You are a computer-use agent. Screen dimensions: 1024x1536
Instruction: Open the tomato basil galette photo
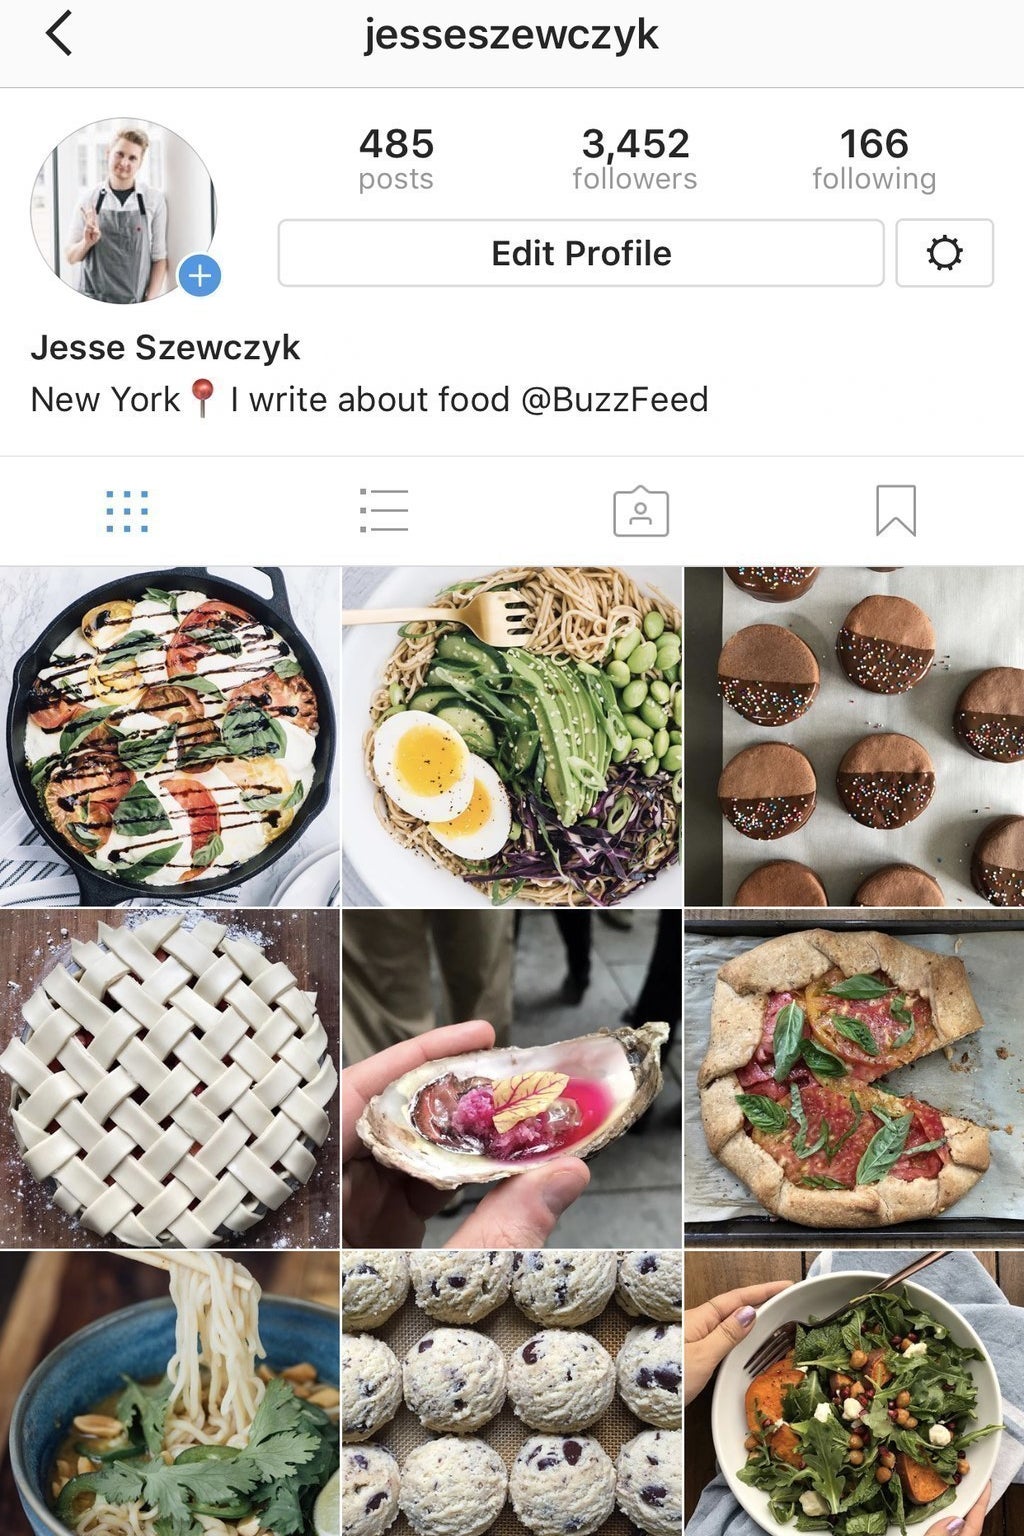point(854,1078)
